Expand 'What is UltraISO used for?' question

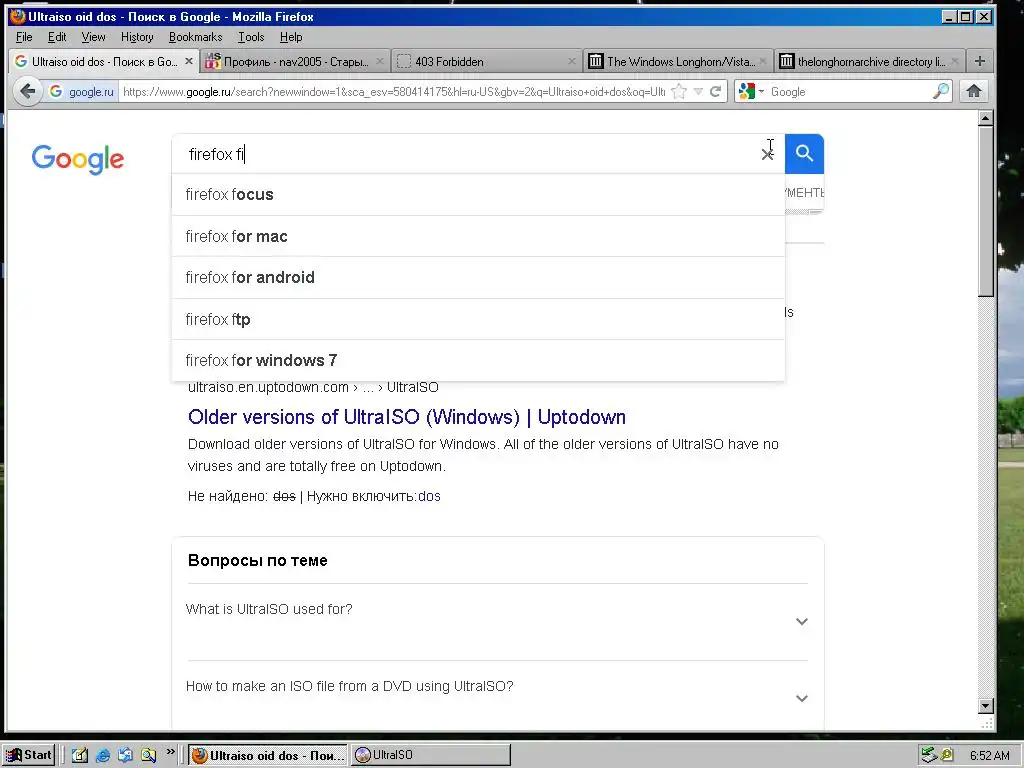tap(497, 622)
